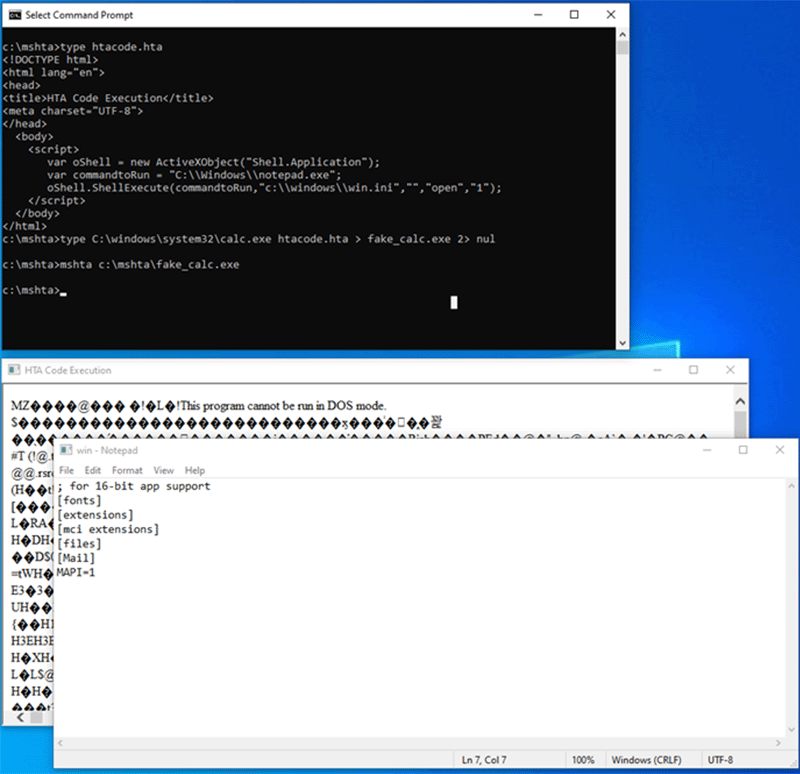800x774 pixels.
Task: Click the '[Mail]' line in Notepad
Action: (76, 558)
